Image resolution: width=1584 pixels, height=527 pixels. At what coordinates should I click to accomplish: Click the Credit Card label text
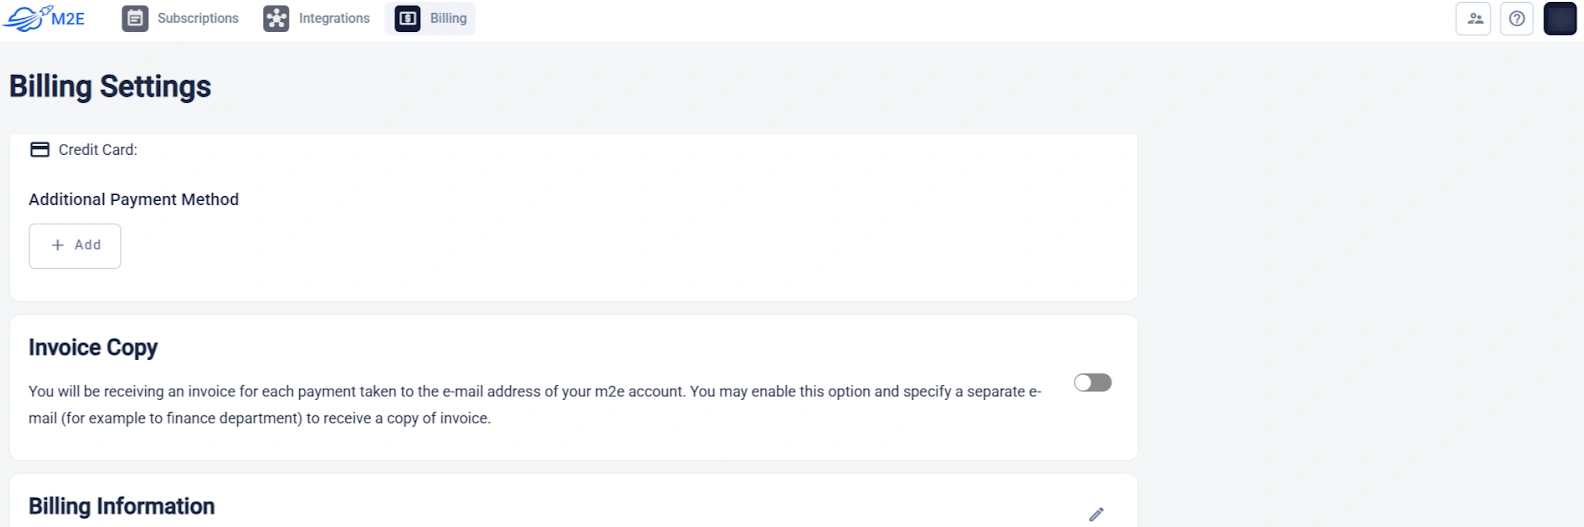coord(98,150)
